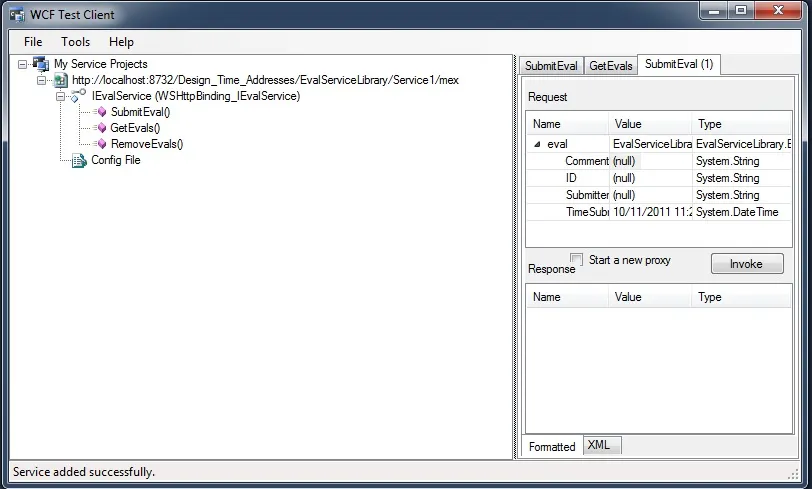
Task: Click the Request grid Value column header
Action: [x=650, y=124]
